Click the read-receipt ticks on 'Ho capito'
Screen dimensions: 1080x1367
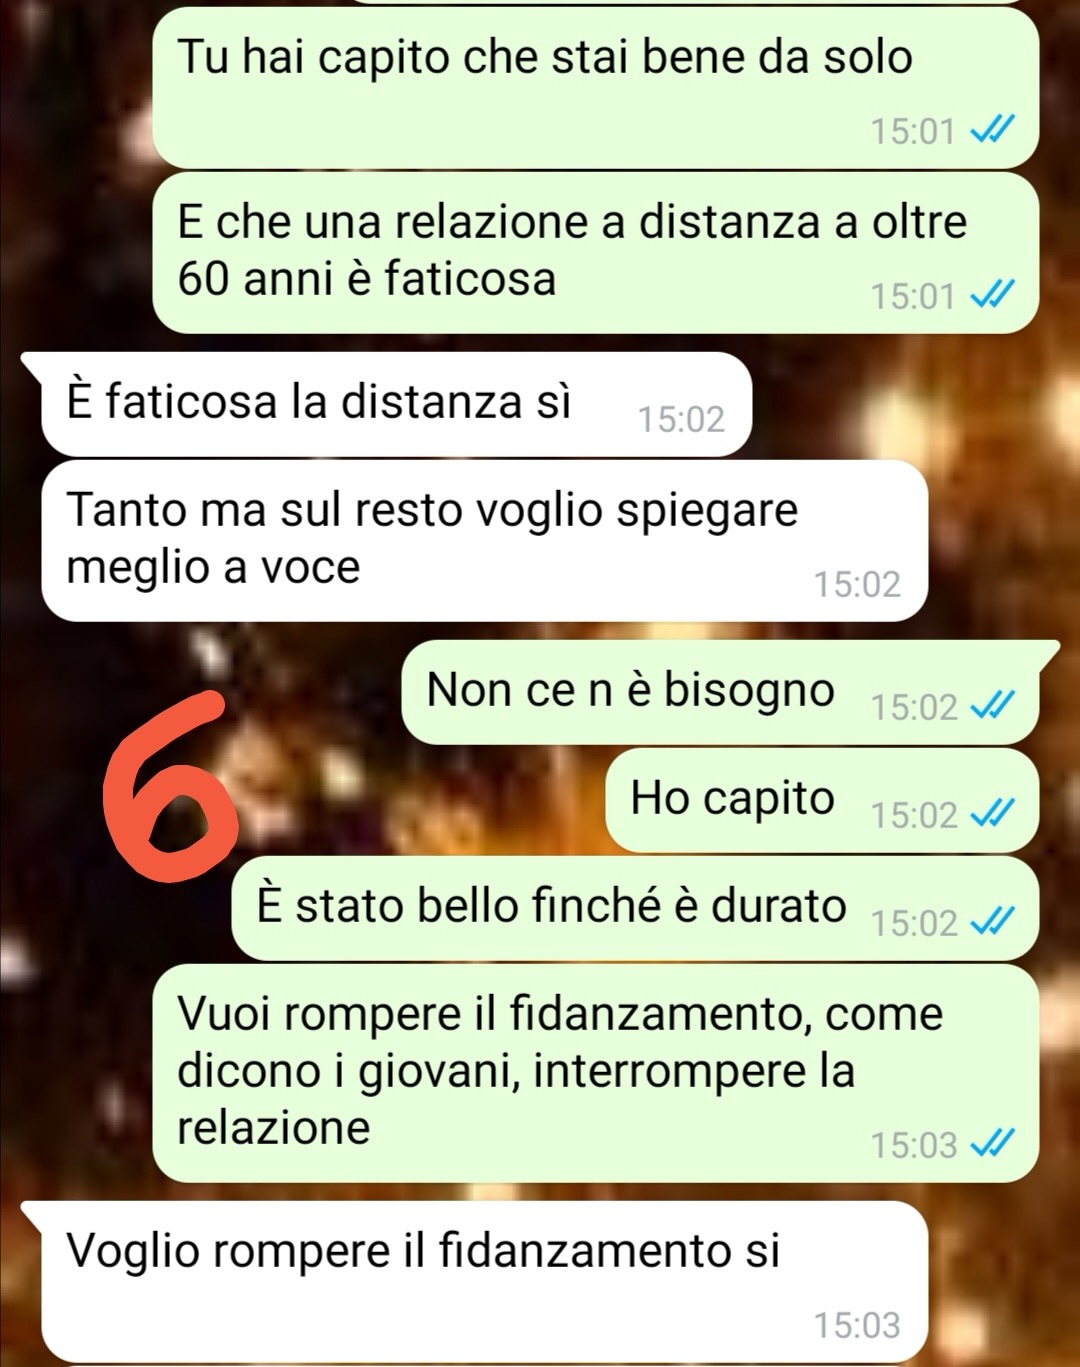(x=993, y=813)
